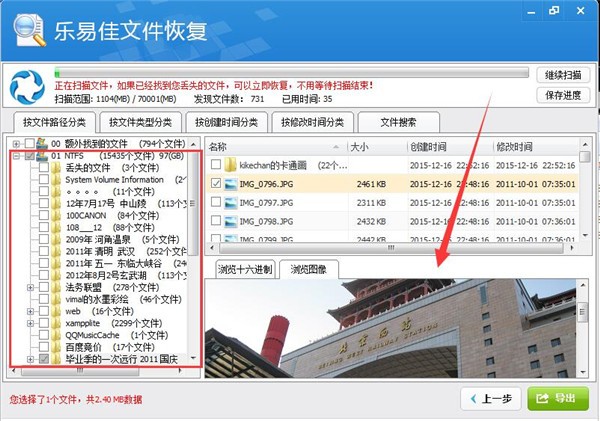Check the 00 额外找到的文件 checkbox

[x=29, y=144]
